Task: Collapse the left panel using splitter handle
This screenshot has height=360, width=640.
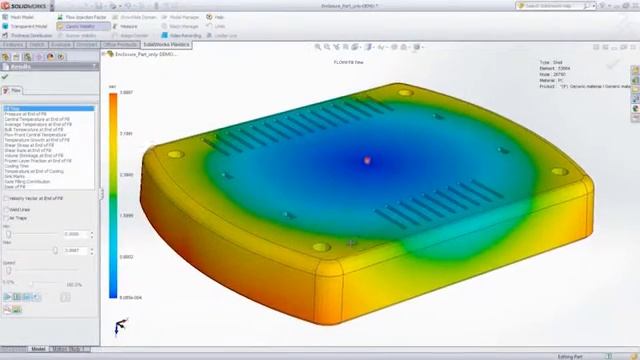Action: coord(101,194)
